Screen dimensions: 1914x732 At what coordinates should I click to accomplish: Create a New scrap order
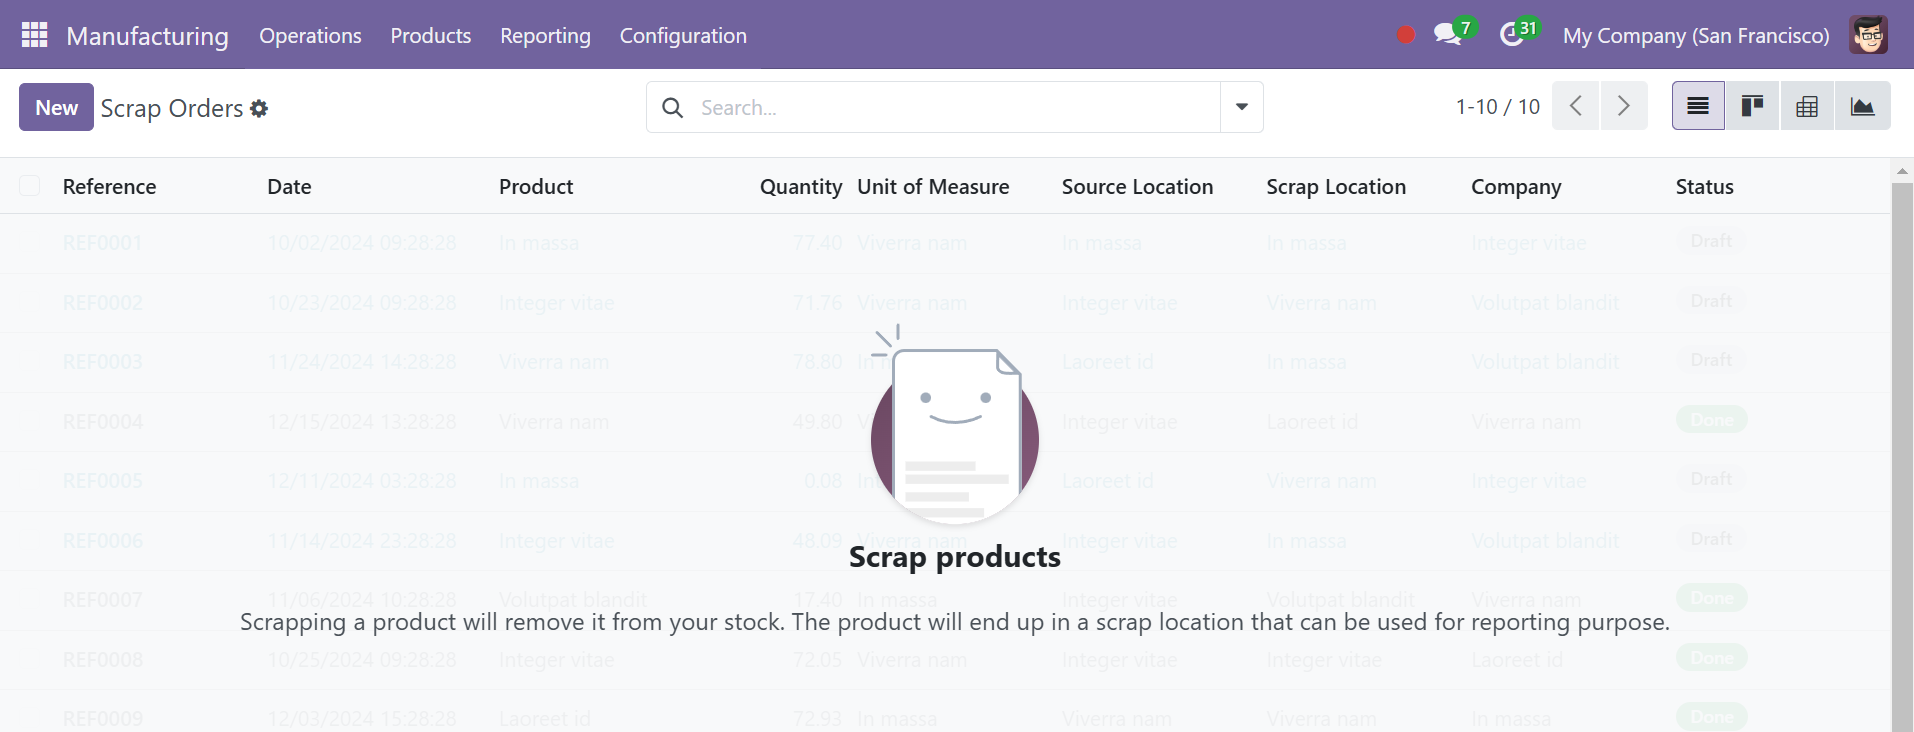(x=56, y=107)
